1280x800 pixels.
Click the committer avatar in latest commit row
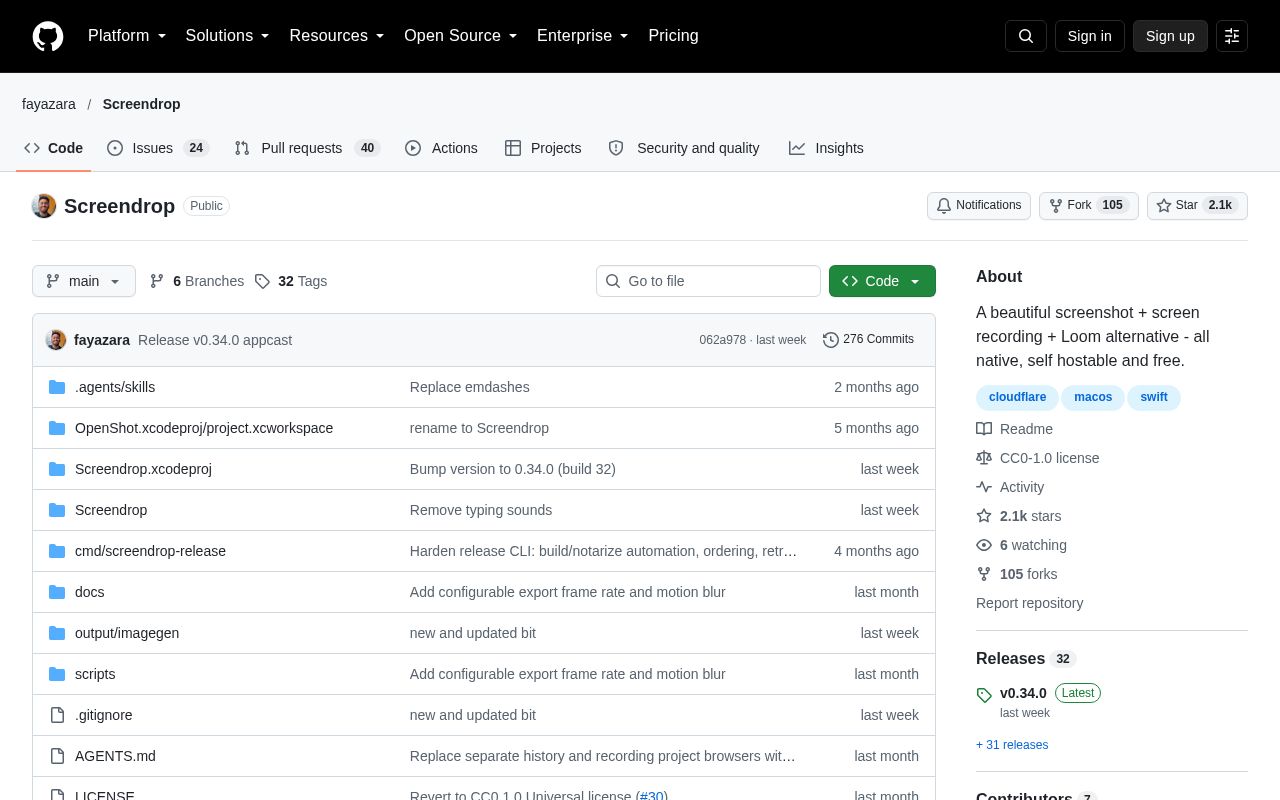[x=56, y=340]
